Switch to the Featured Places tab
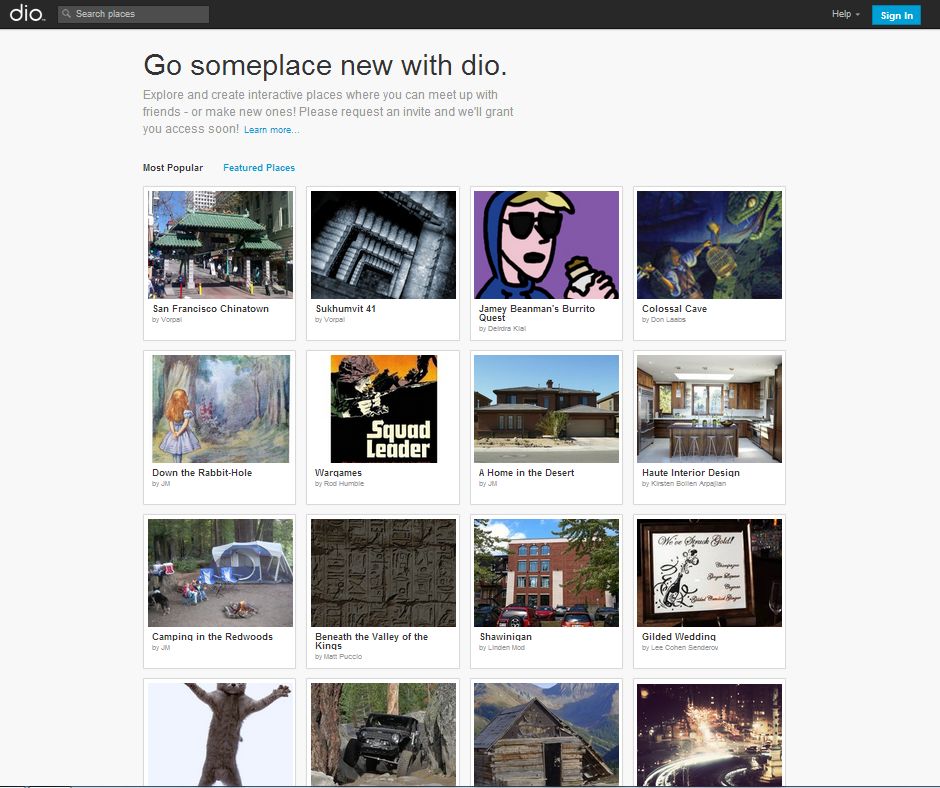The height and width of the screenshot is (788, 940). coord(259,168)
